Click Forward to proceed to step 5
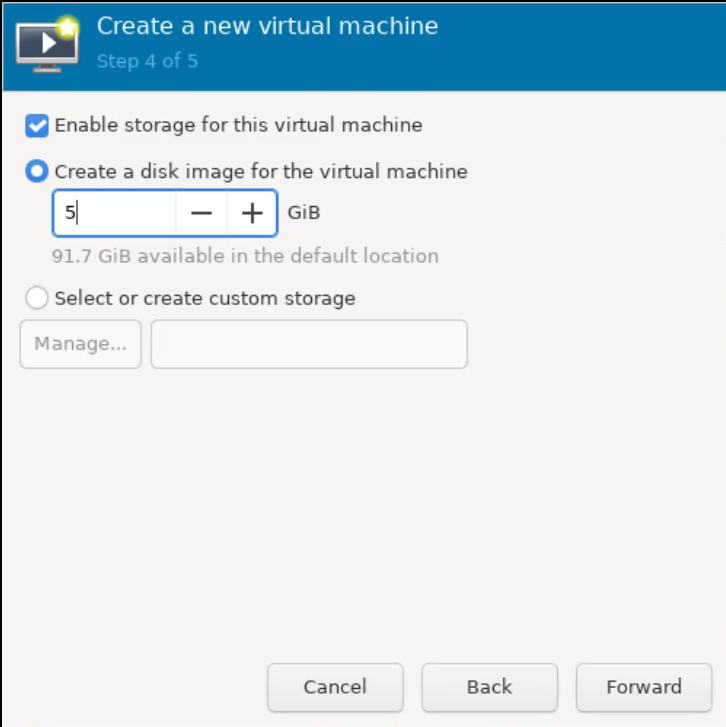The image size is (726, 727). coord(643,687)
